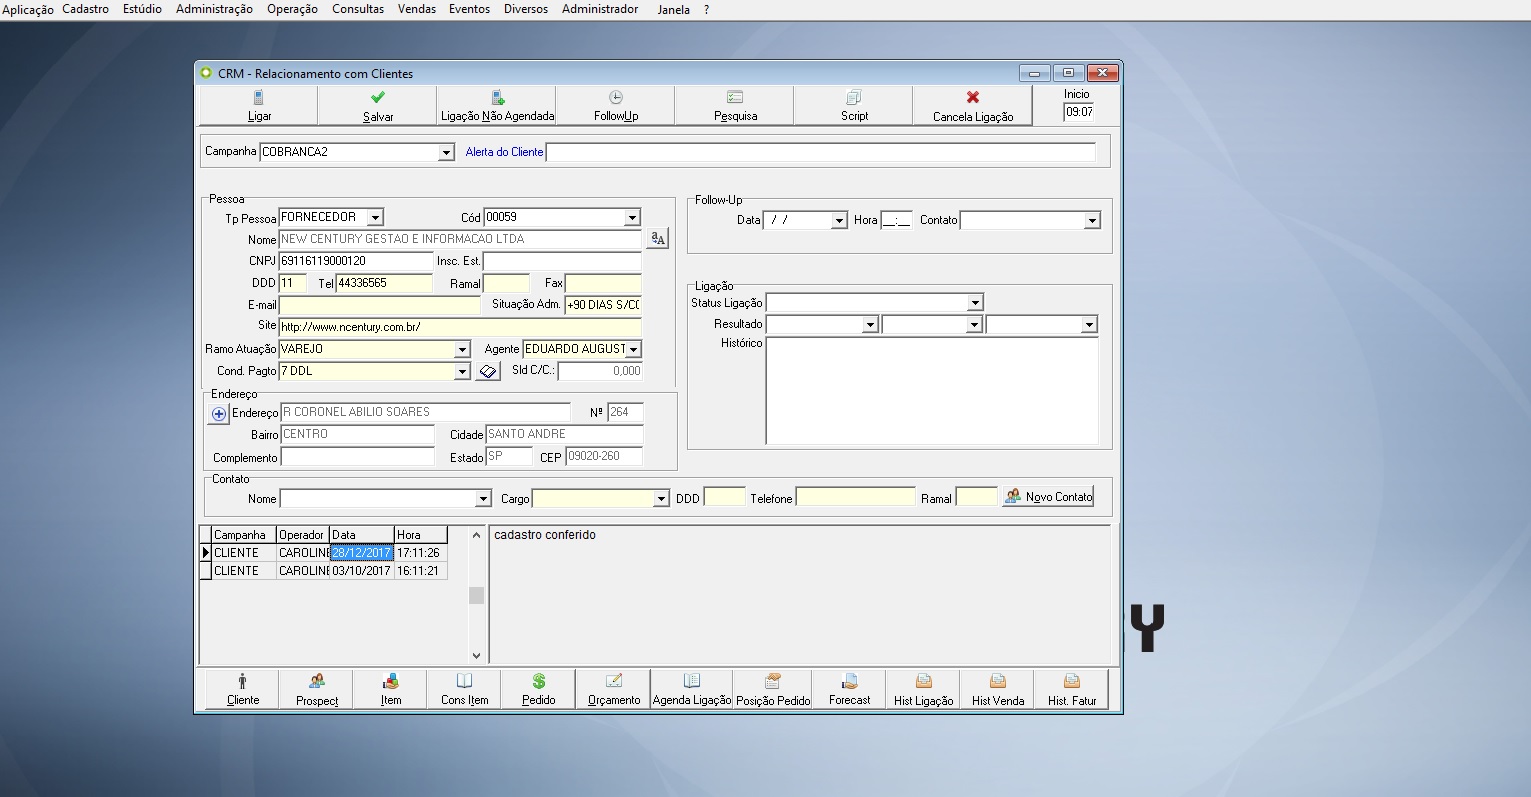Click the plus icon beside Endereço

(219, 413)
